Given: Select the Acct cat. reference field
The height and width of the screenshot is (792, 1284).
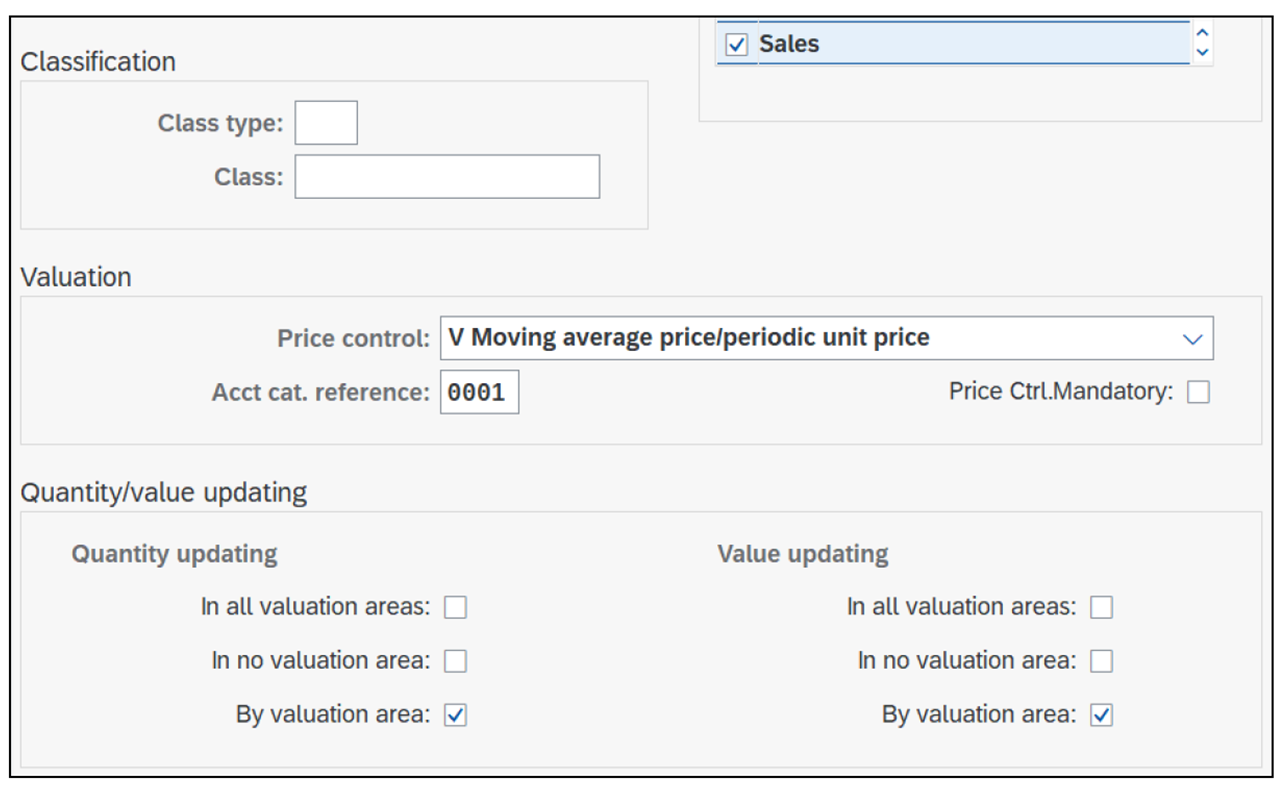Looking at the screenshot, I should coord(479,392).
